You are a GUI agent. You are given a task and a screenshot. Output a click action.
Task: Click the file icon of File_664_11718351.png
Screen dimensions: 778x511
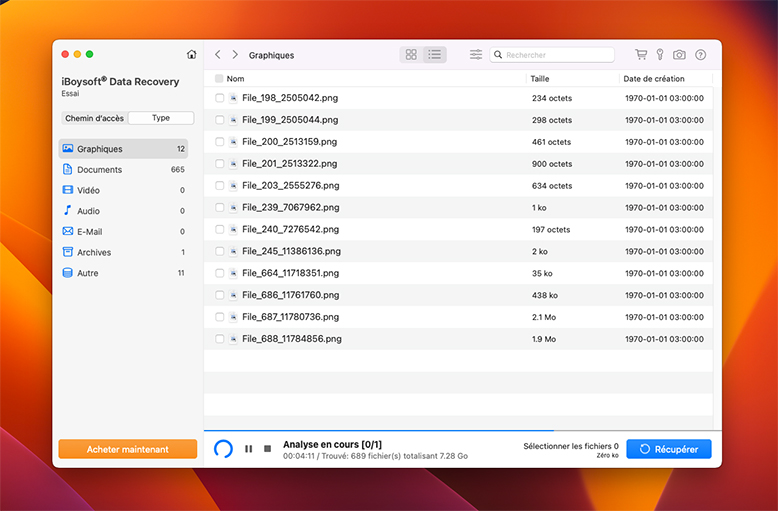tap(233, 273)
